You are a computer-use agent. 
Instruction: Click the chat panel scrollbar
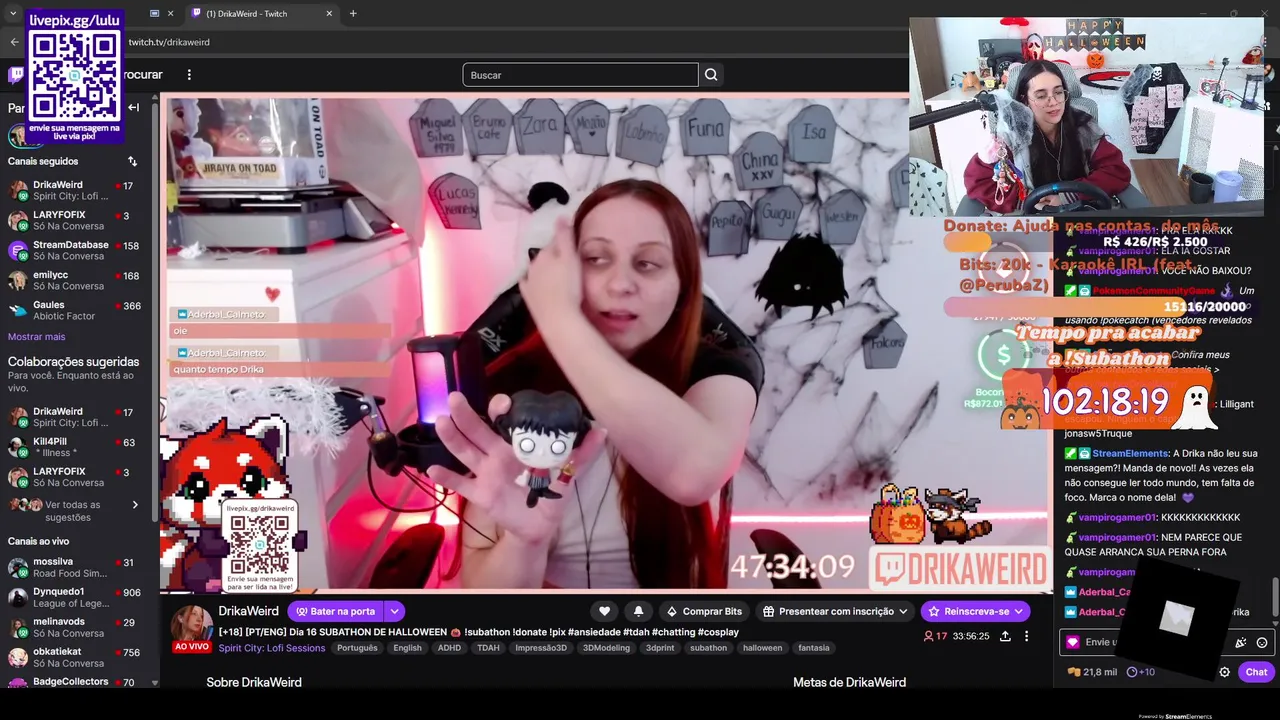tap(1275, 595)
